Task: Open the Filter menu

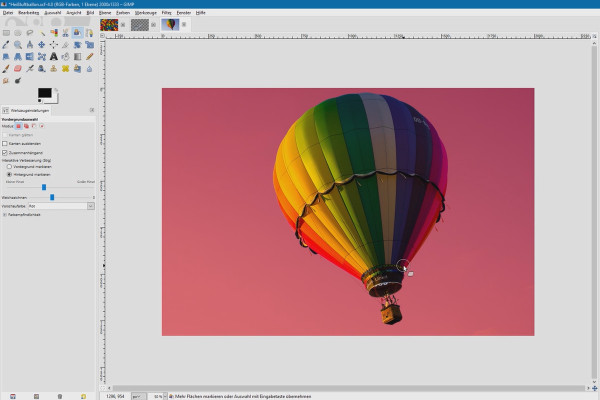Action: tap(166, 13)
